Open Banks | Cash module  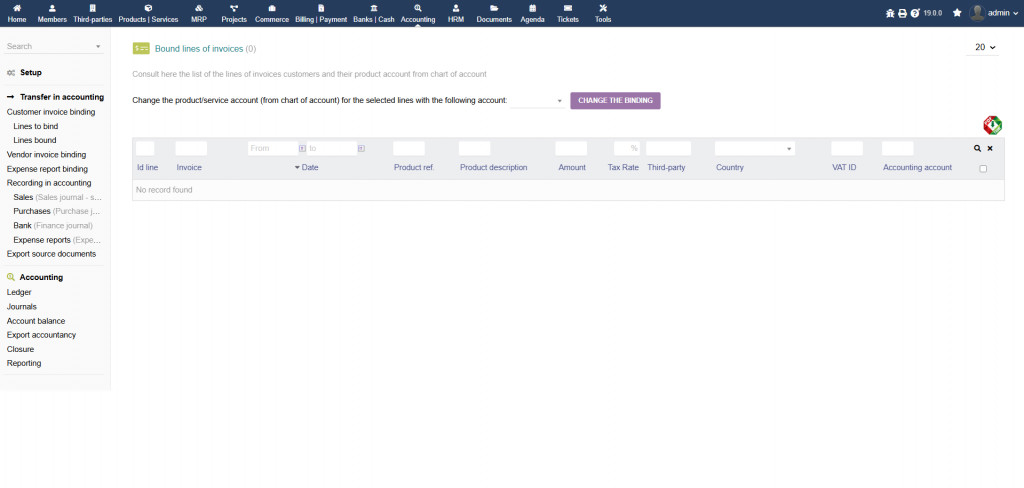pos(374,13)
